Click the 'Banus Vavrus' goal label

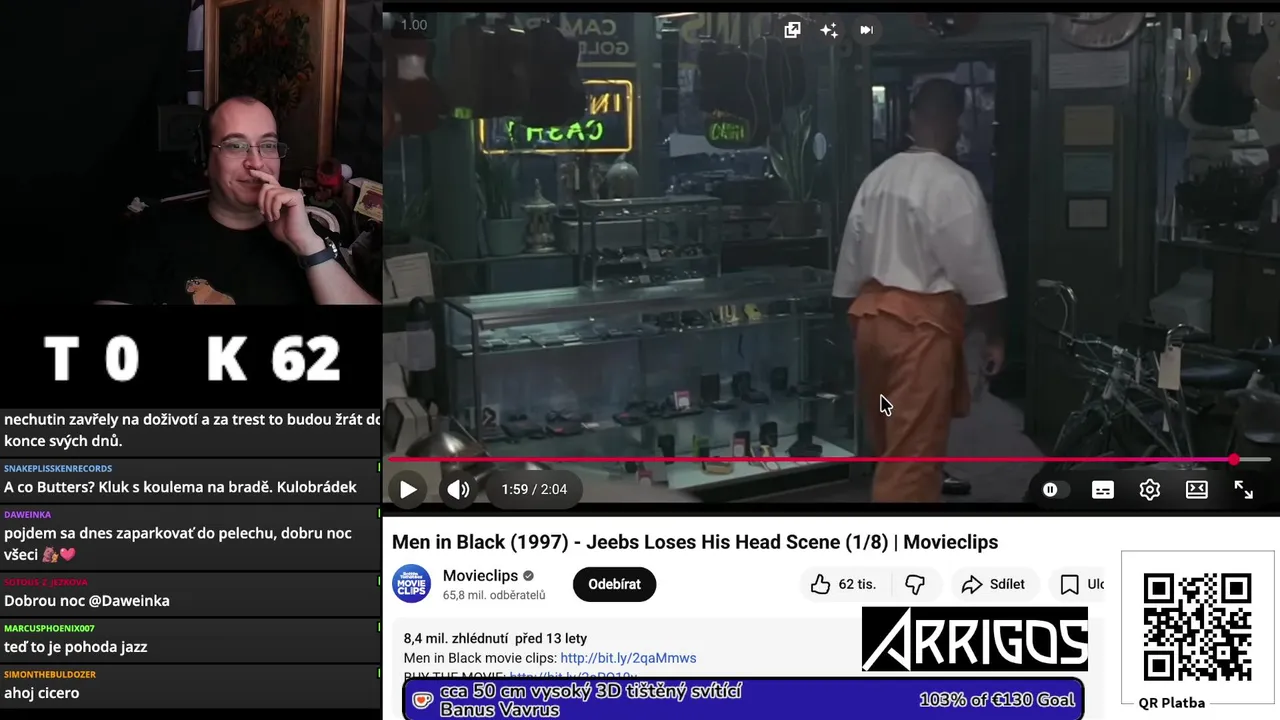click(499, 710)
